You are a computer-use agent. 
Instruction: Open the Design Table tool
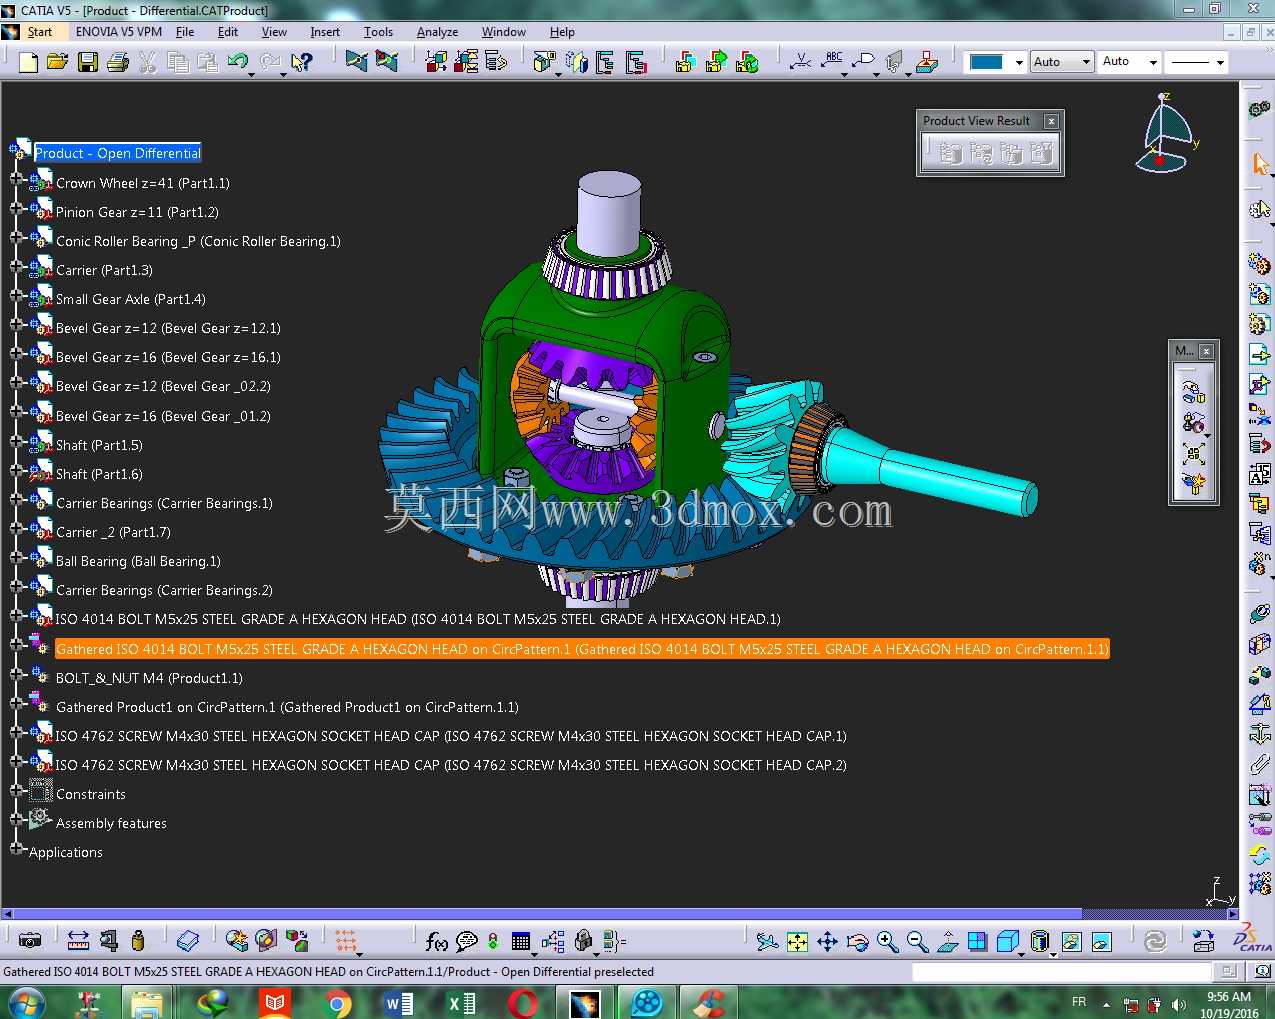(520, 941)
